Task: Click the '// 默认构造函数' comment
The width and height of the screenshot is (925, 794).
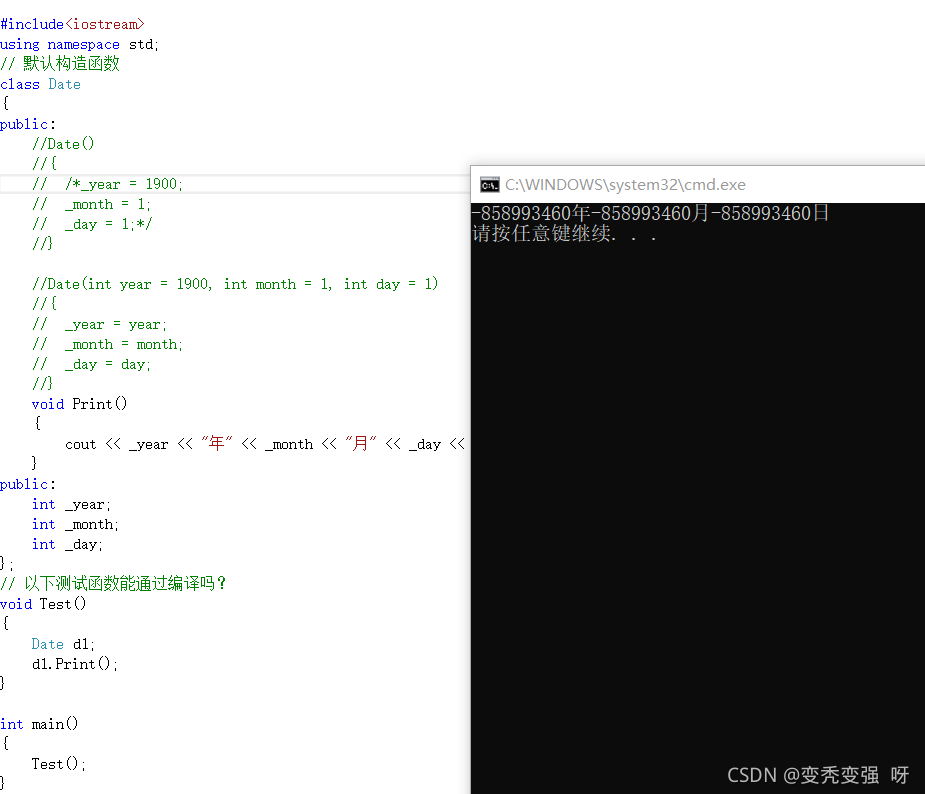Action: (x=60, y=64)
